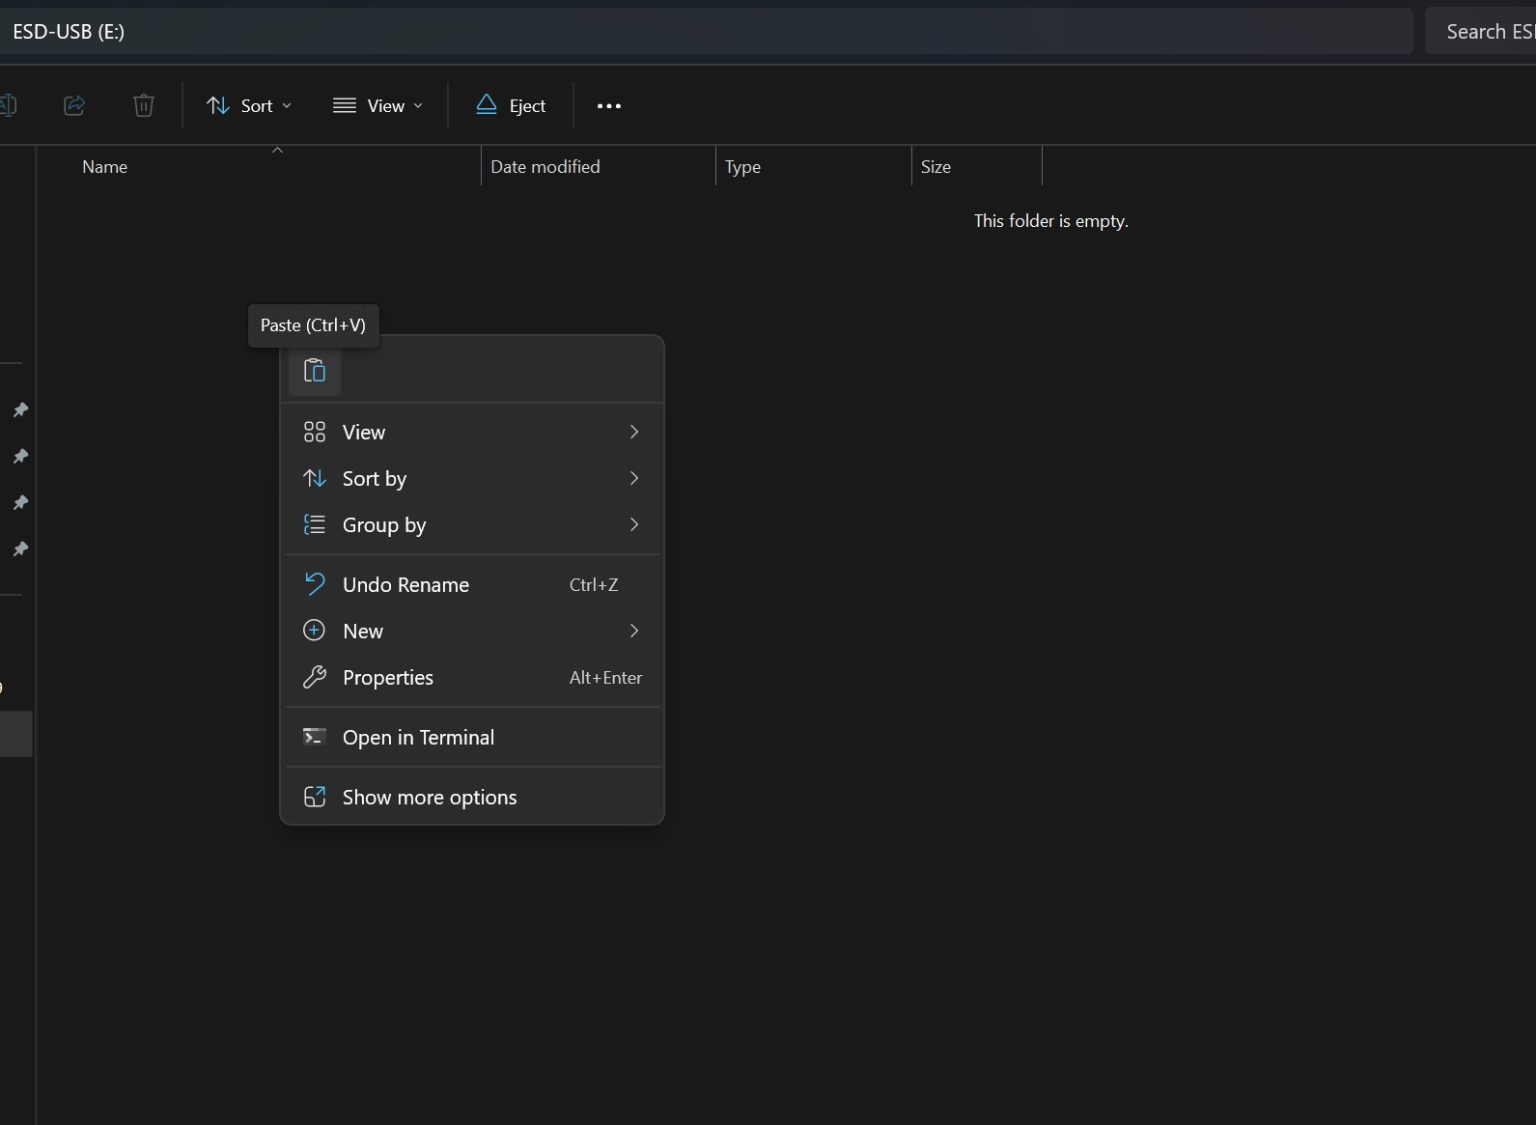Choose Properties in context menu
The height and width of the screenshot is (1125, 1536).
pyautogui.click(x=472, y=678)
